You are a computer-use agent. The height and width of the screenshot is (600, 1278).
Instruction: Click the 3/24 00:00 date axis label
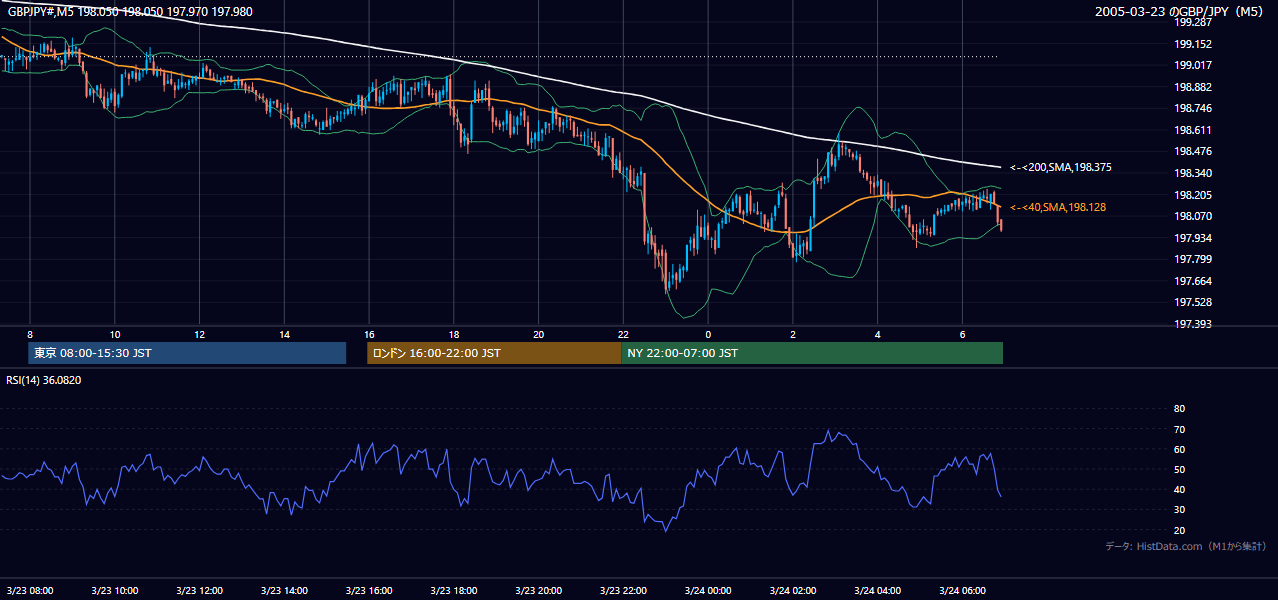pos(708,591)
